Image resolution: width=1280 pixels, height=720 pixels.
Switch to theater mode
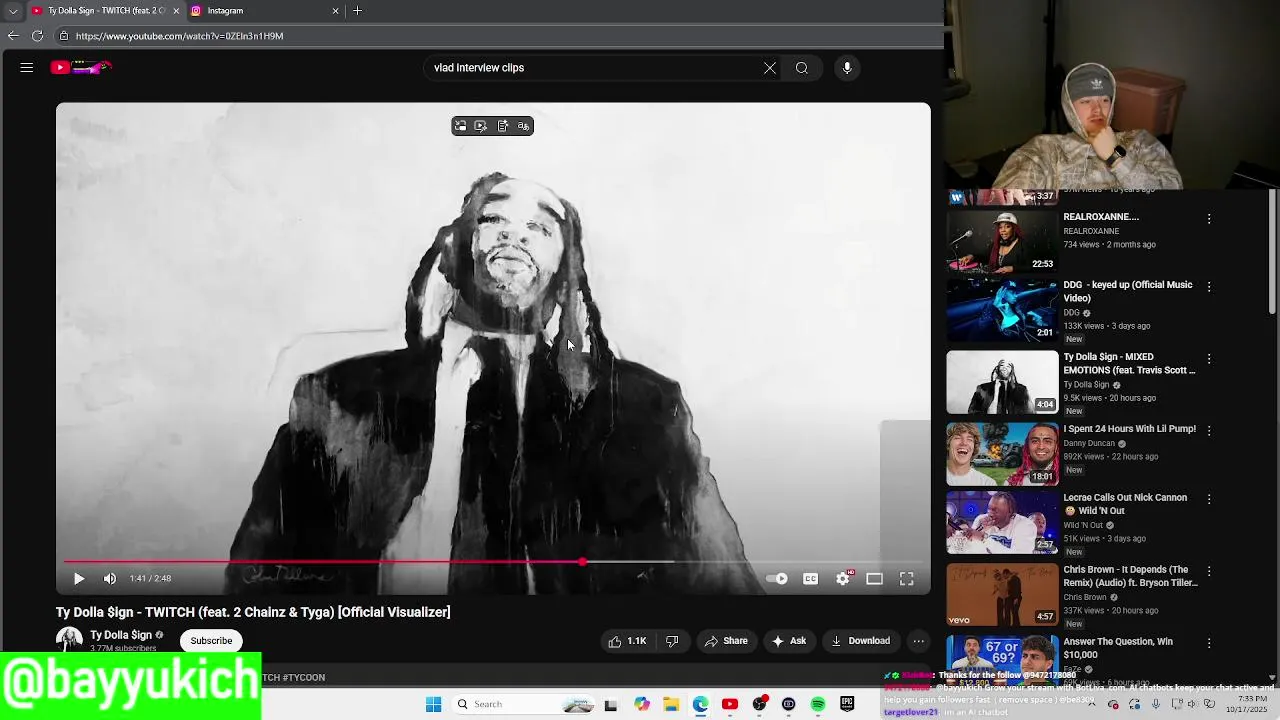pos(875,578)
